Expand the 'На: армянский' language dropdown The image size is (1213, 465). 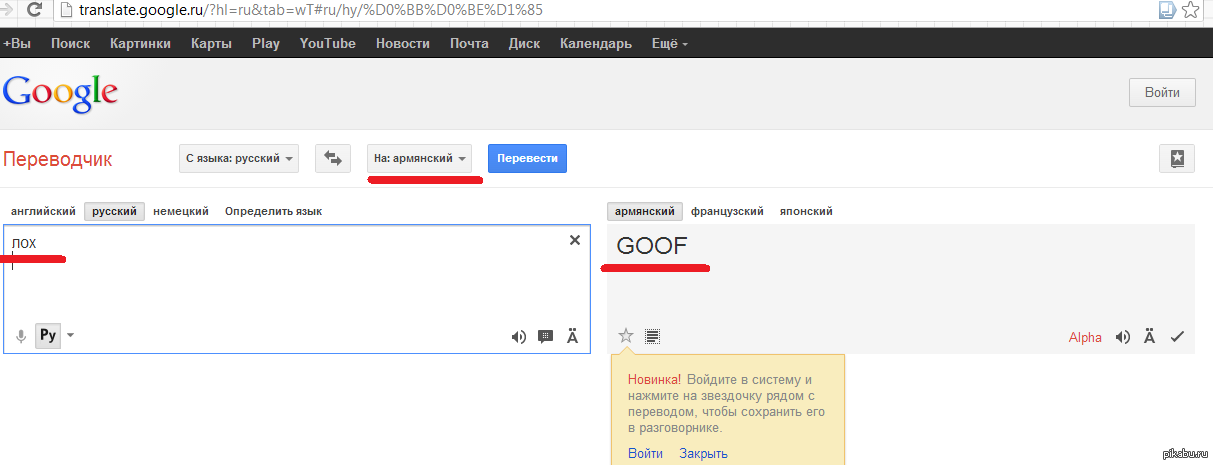pyautogui.click(x=420, y=158)
